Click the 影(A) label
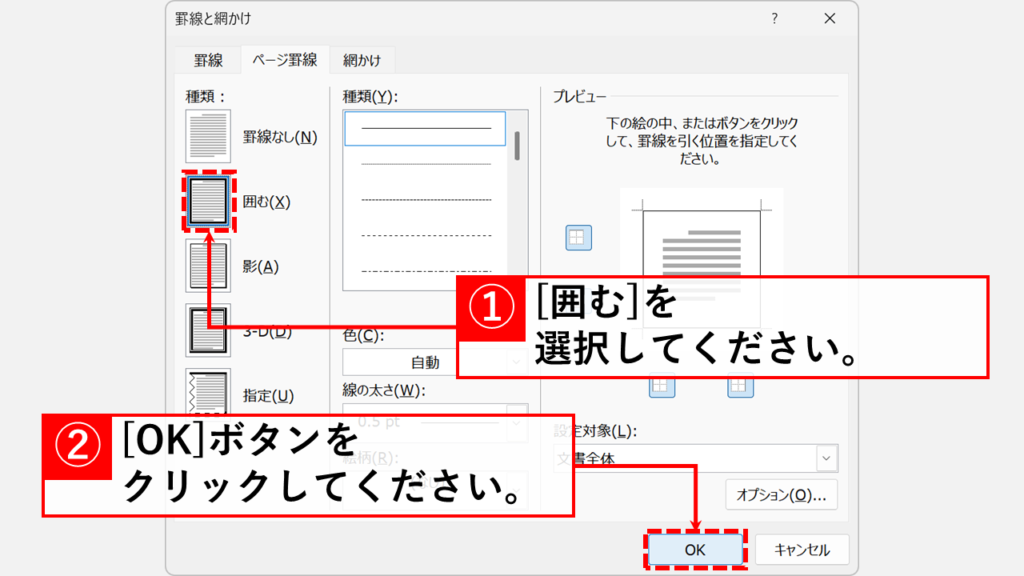Screen dimensions: 1024x576 click(x=261, y=266)
